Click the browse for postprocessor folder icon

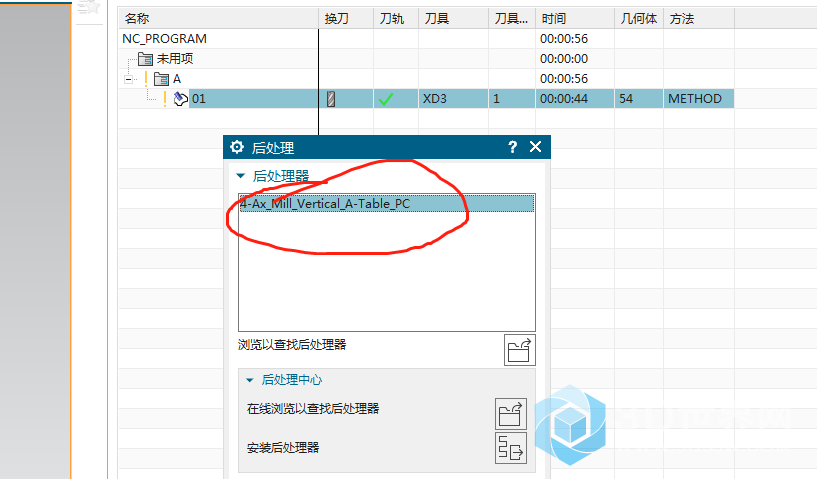tap(519, 350)
